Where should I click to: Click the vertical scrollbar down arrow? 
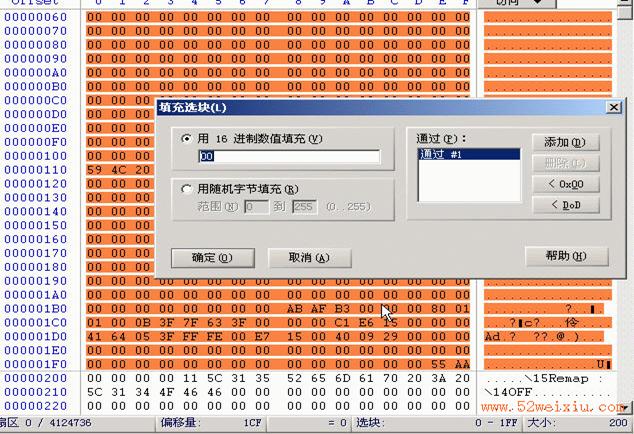(625, 406)
